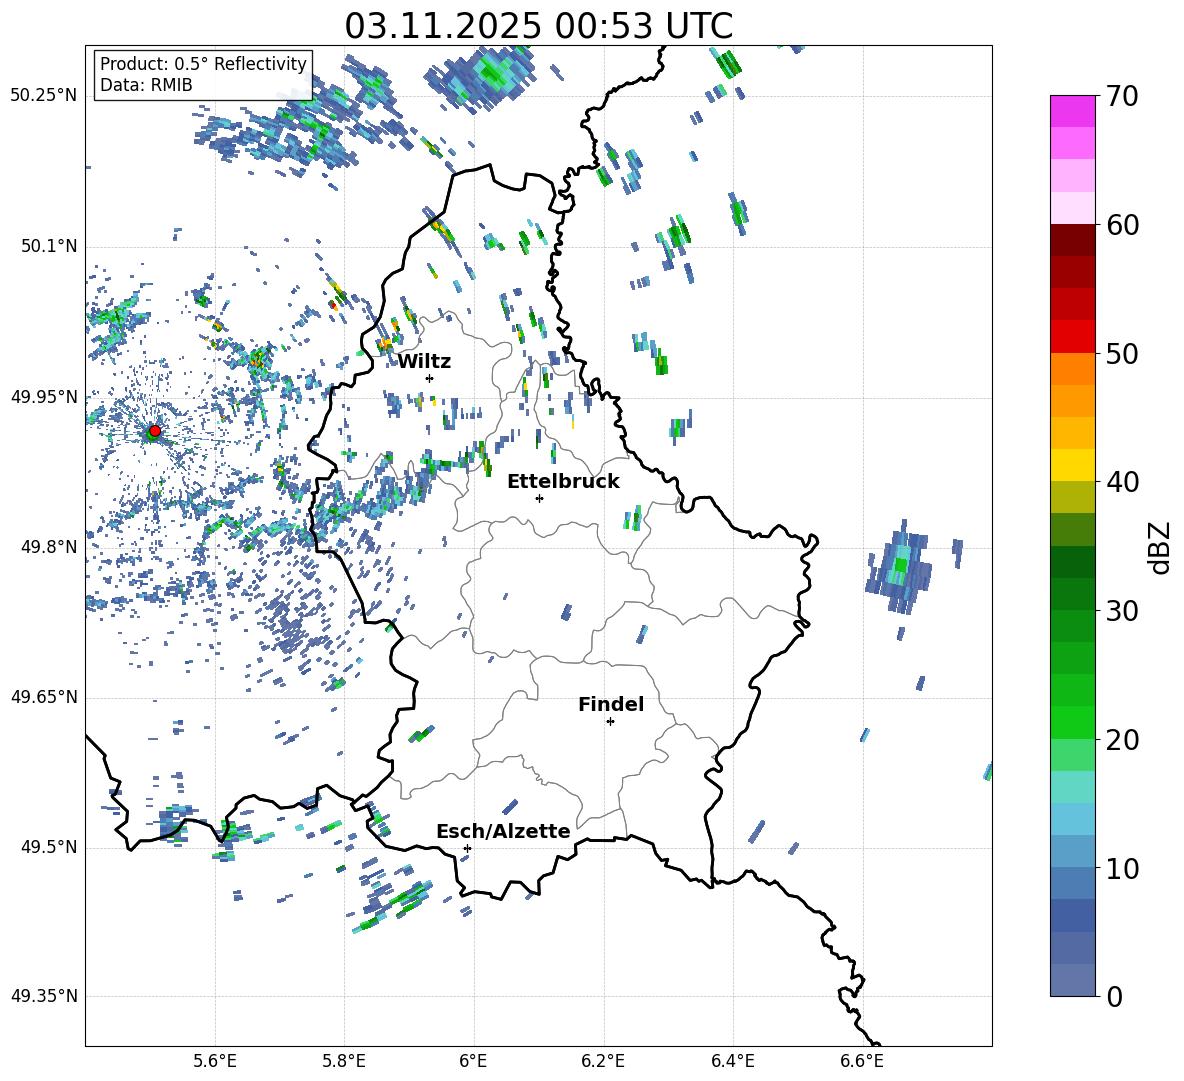1184x1081 pixels.
Task: Click the Wiltz station cross marker
Action: [430, 378]
